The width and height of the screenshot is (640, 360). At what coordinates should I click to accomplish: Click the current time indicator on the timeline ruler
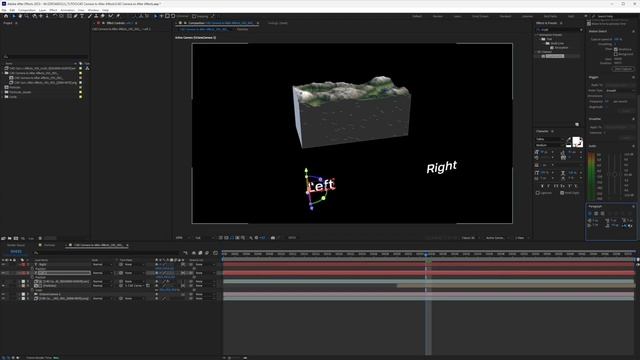[426, 254]
